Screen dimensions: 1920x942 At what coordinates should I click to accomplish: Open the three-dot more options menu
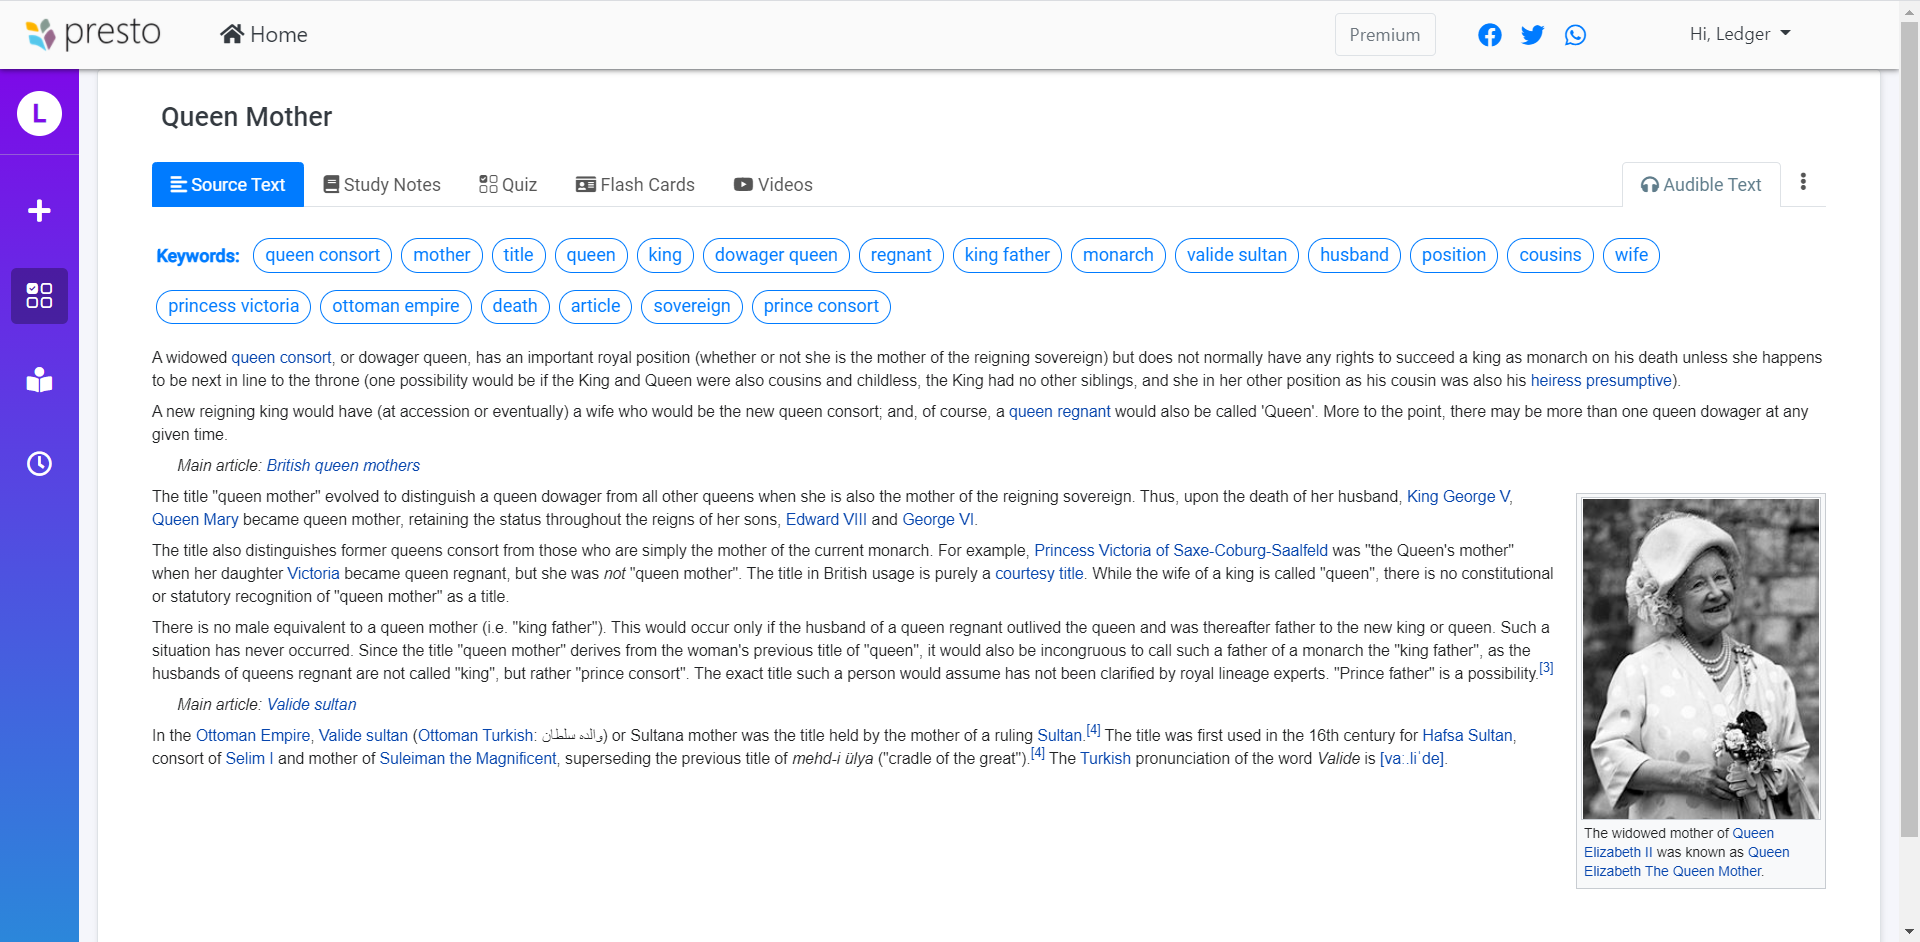coord(1803,182)
